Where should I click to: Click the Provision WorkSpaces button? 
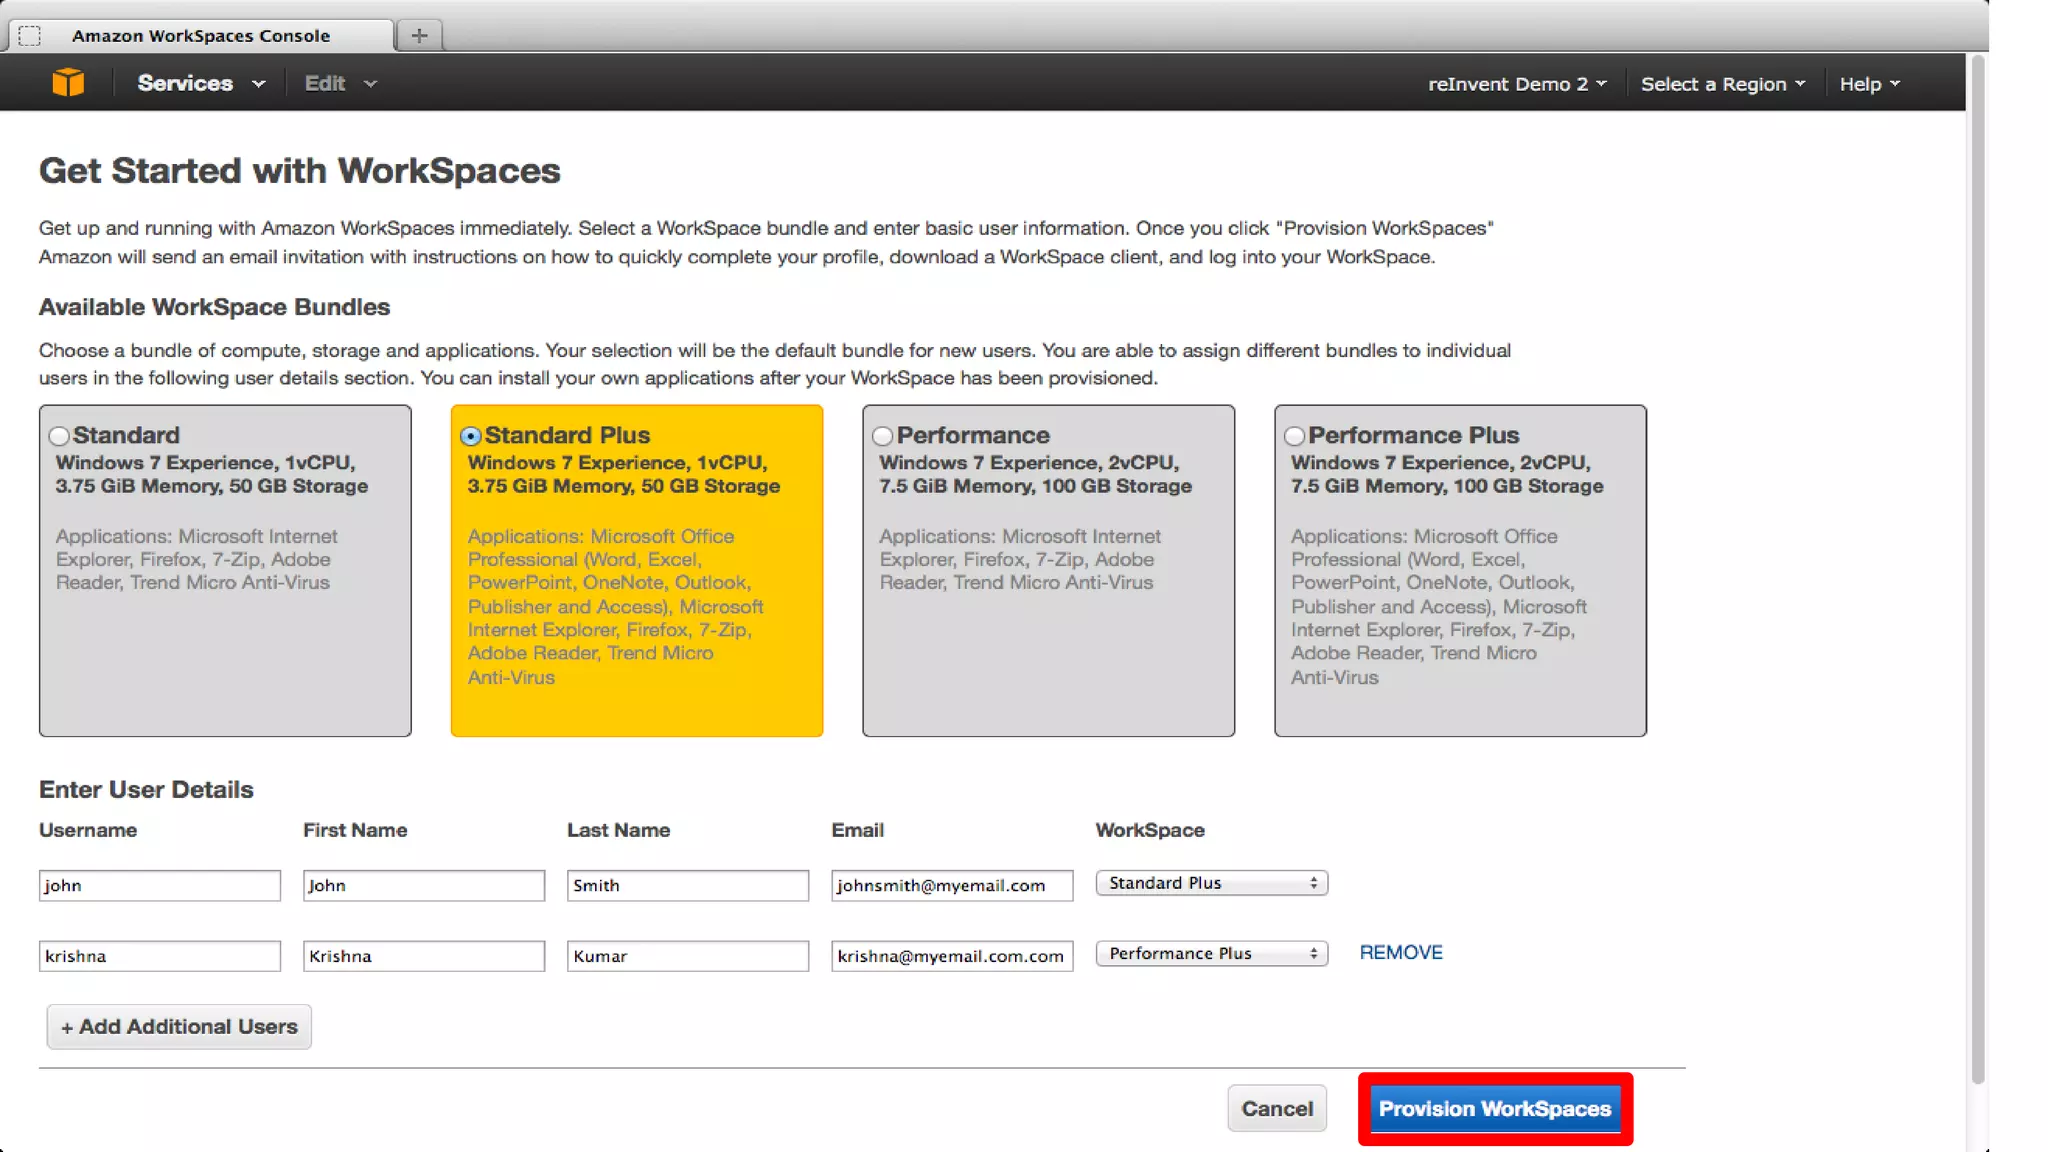point(1494,1109)
